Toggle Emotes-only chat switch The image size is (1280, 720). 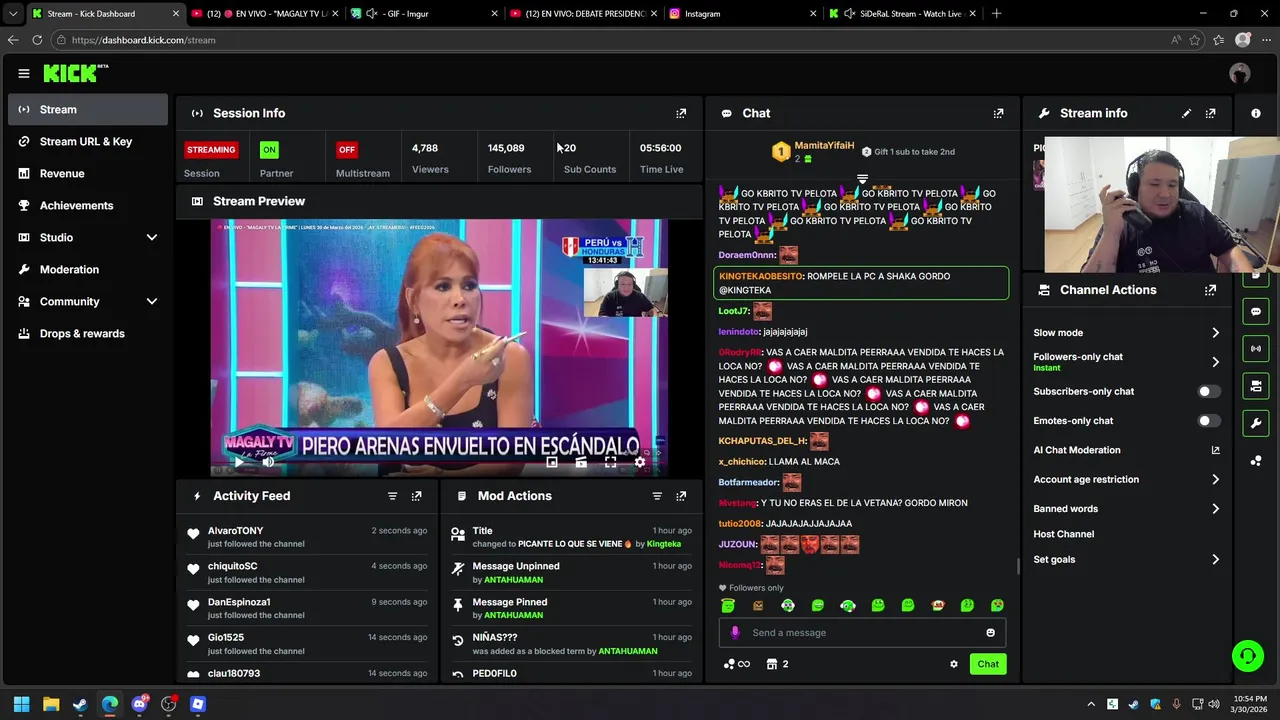[1209, 421]
